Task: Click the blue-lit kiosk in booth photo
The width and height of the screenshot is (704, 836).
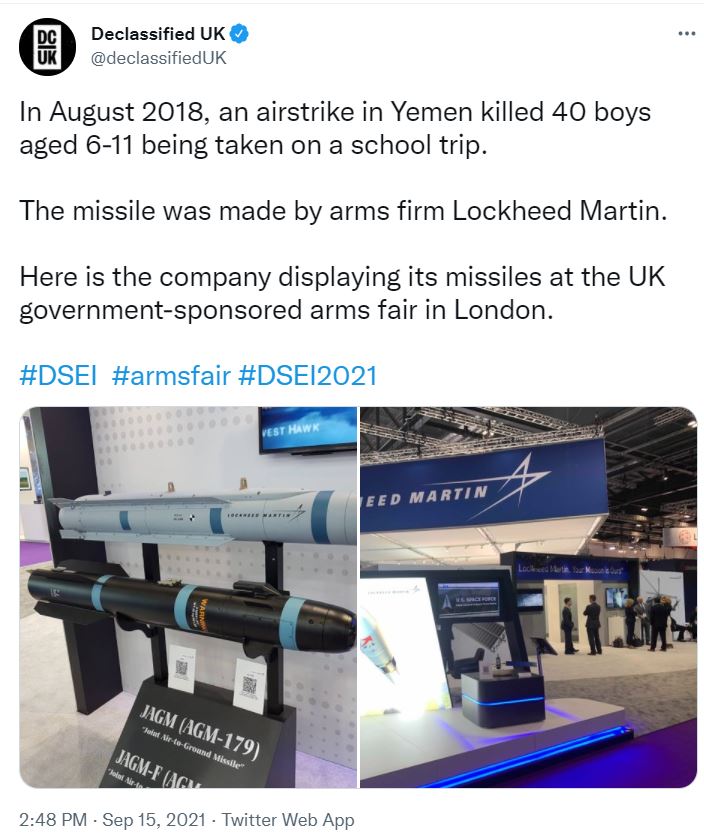Action: coord(502,699)
